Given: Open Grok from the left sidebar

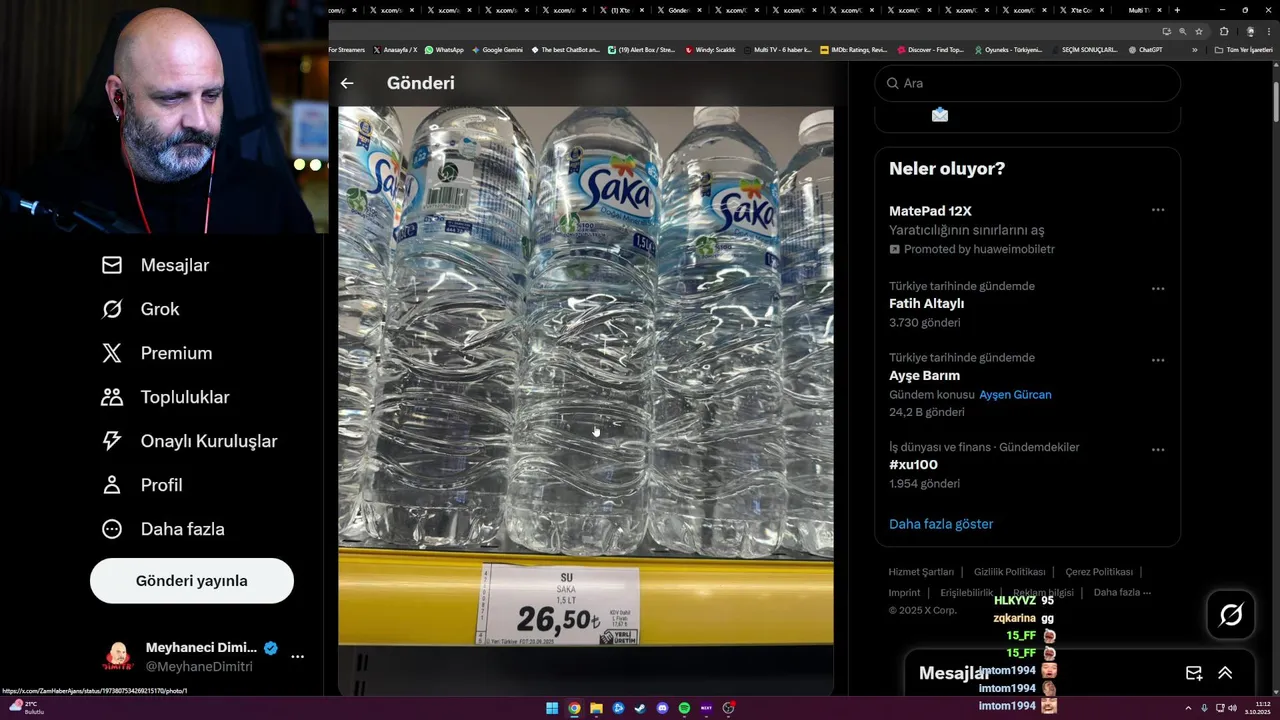Looking at the screenshot, I should click(x=140, y=309).
